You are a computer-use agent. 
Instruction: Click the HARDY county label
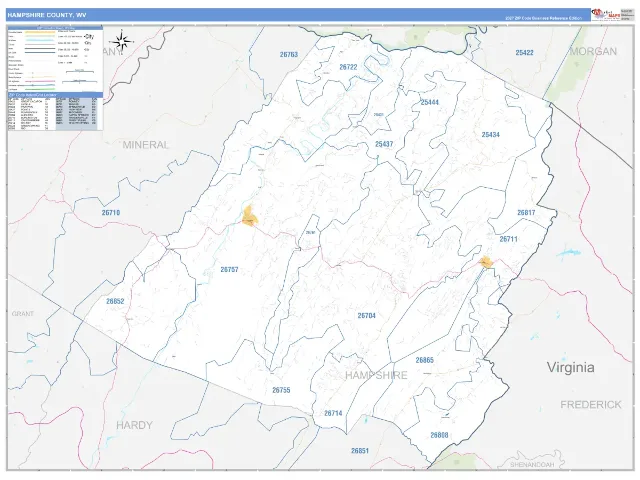(x=134, y=425)
